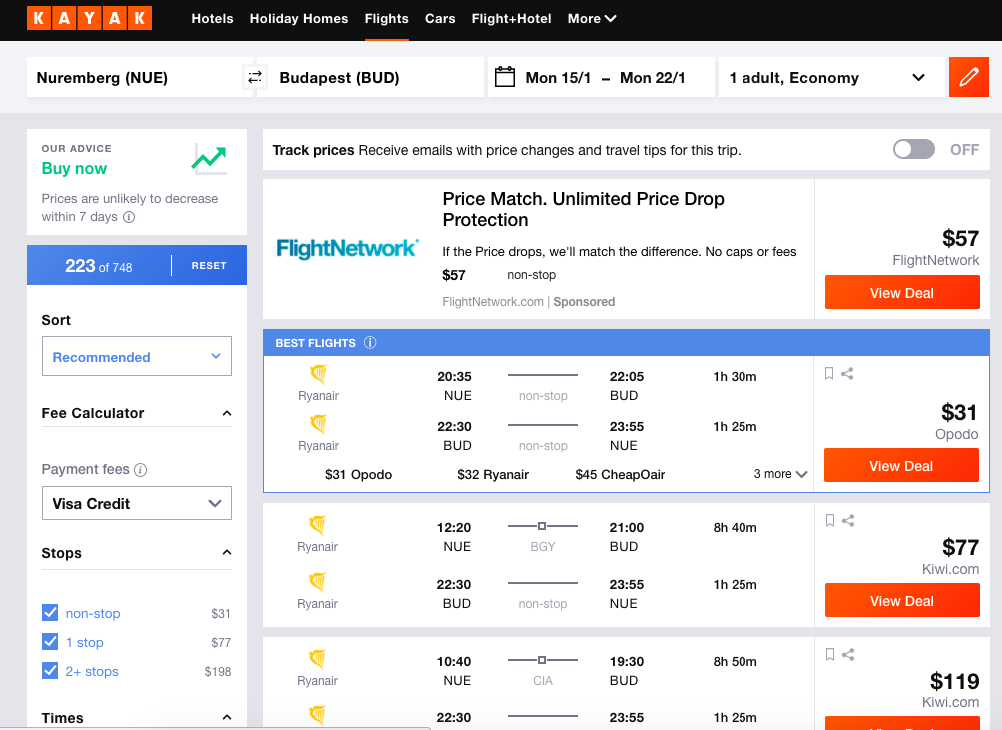Image resolution: width=1002 pixels, height=730 pixels.
Task: Collapse the Times filter section
Action: 226,717
